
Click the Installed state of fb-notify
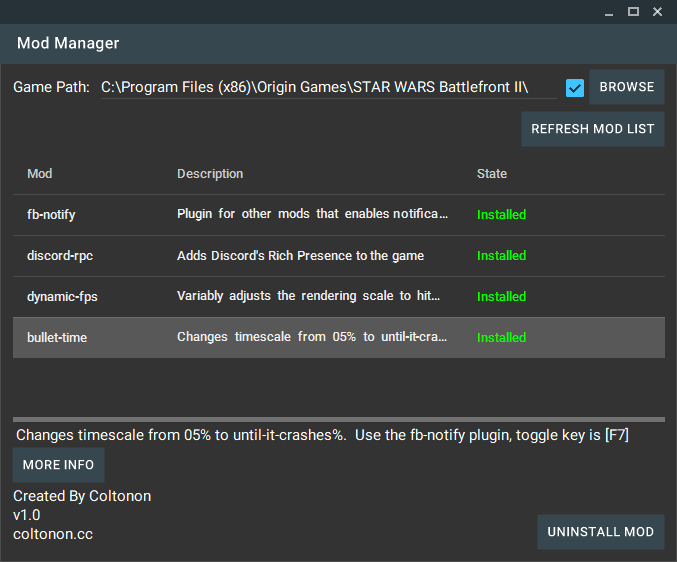pyautogui.click(x=501, y=215)
